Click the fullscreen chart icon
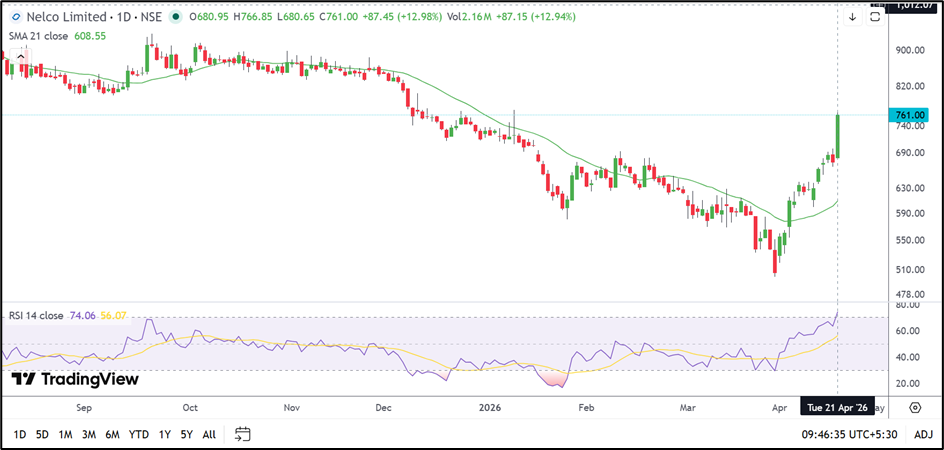The height and width of the screenshot is (450, 944). point(875,17)
